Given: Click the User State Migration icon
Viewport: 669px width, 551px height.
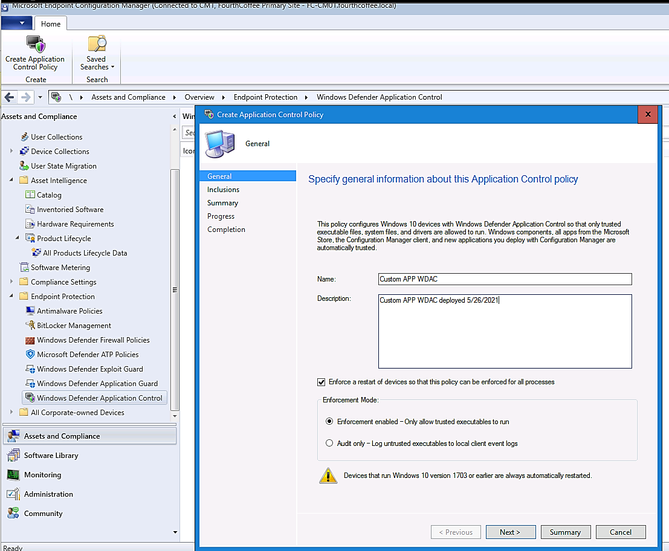Looking at the screenshot, I should point(24,166).
